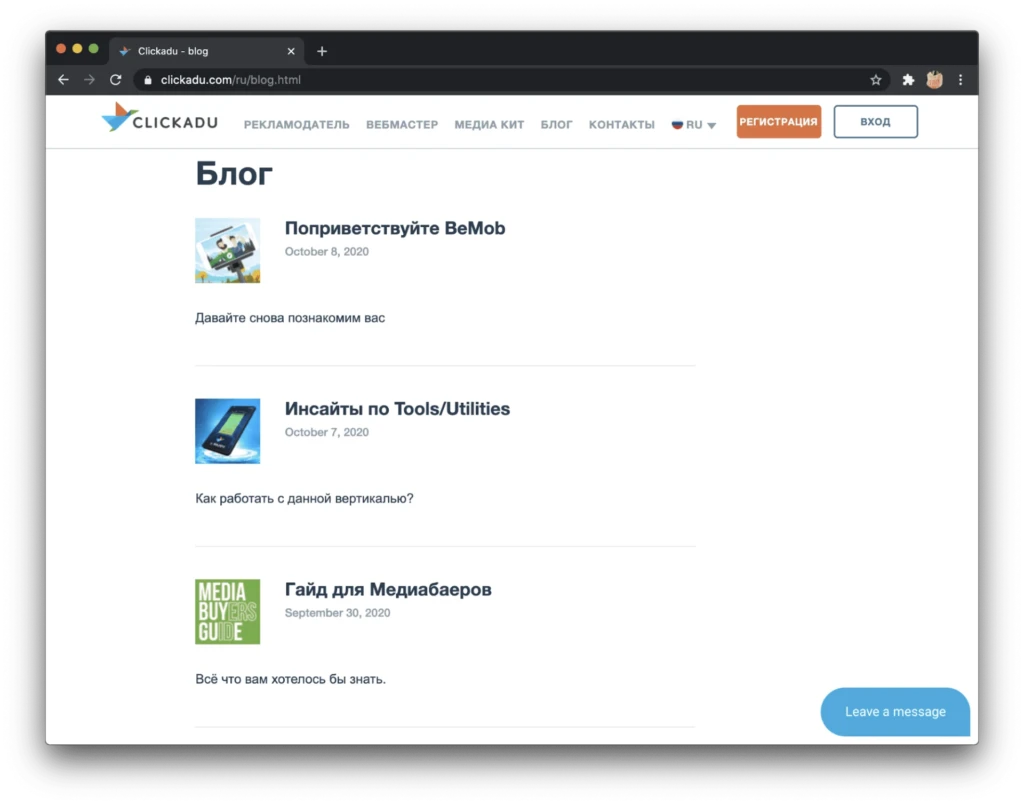This screenshot has width=1024, height=805.
Task: Click the browser forward arrow
Action: point(89,80)
